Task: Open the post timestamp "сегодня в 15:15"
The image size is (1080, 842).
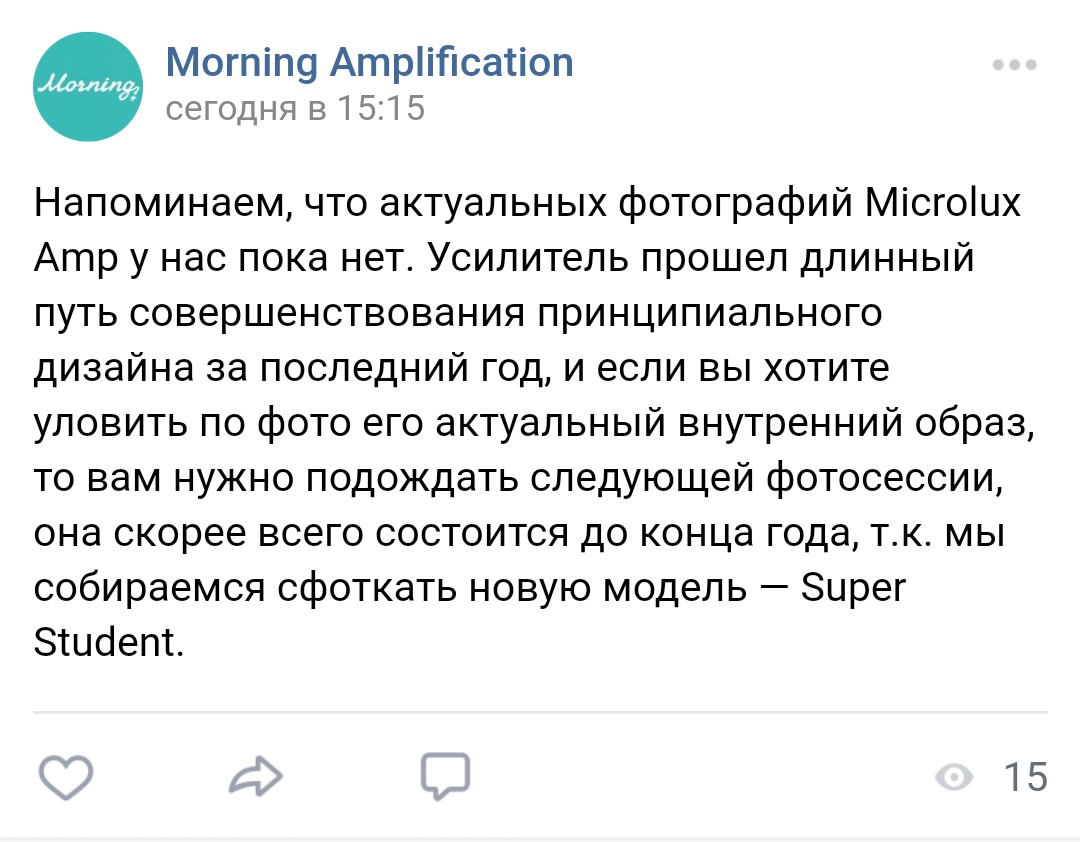Action: click(295, 107)
